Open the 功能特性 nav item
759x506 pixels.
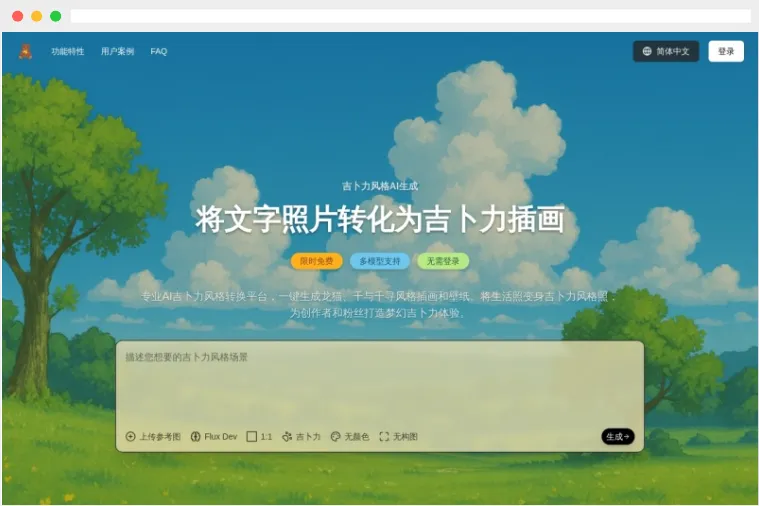click(68, 51)
